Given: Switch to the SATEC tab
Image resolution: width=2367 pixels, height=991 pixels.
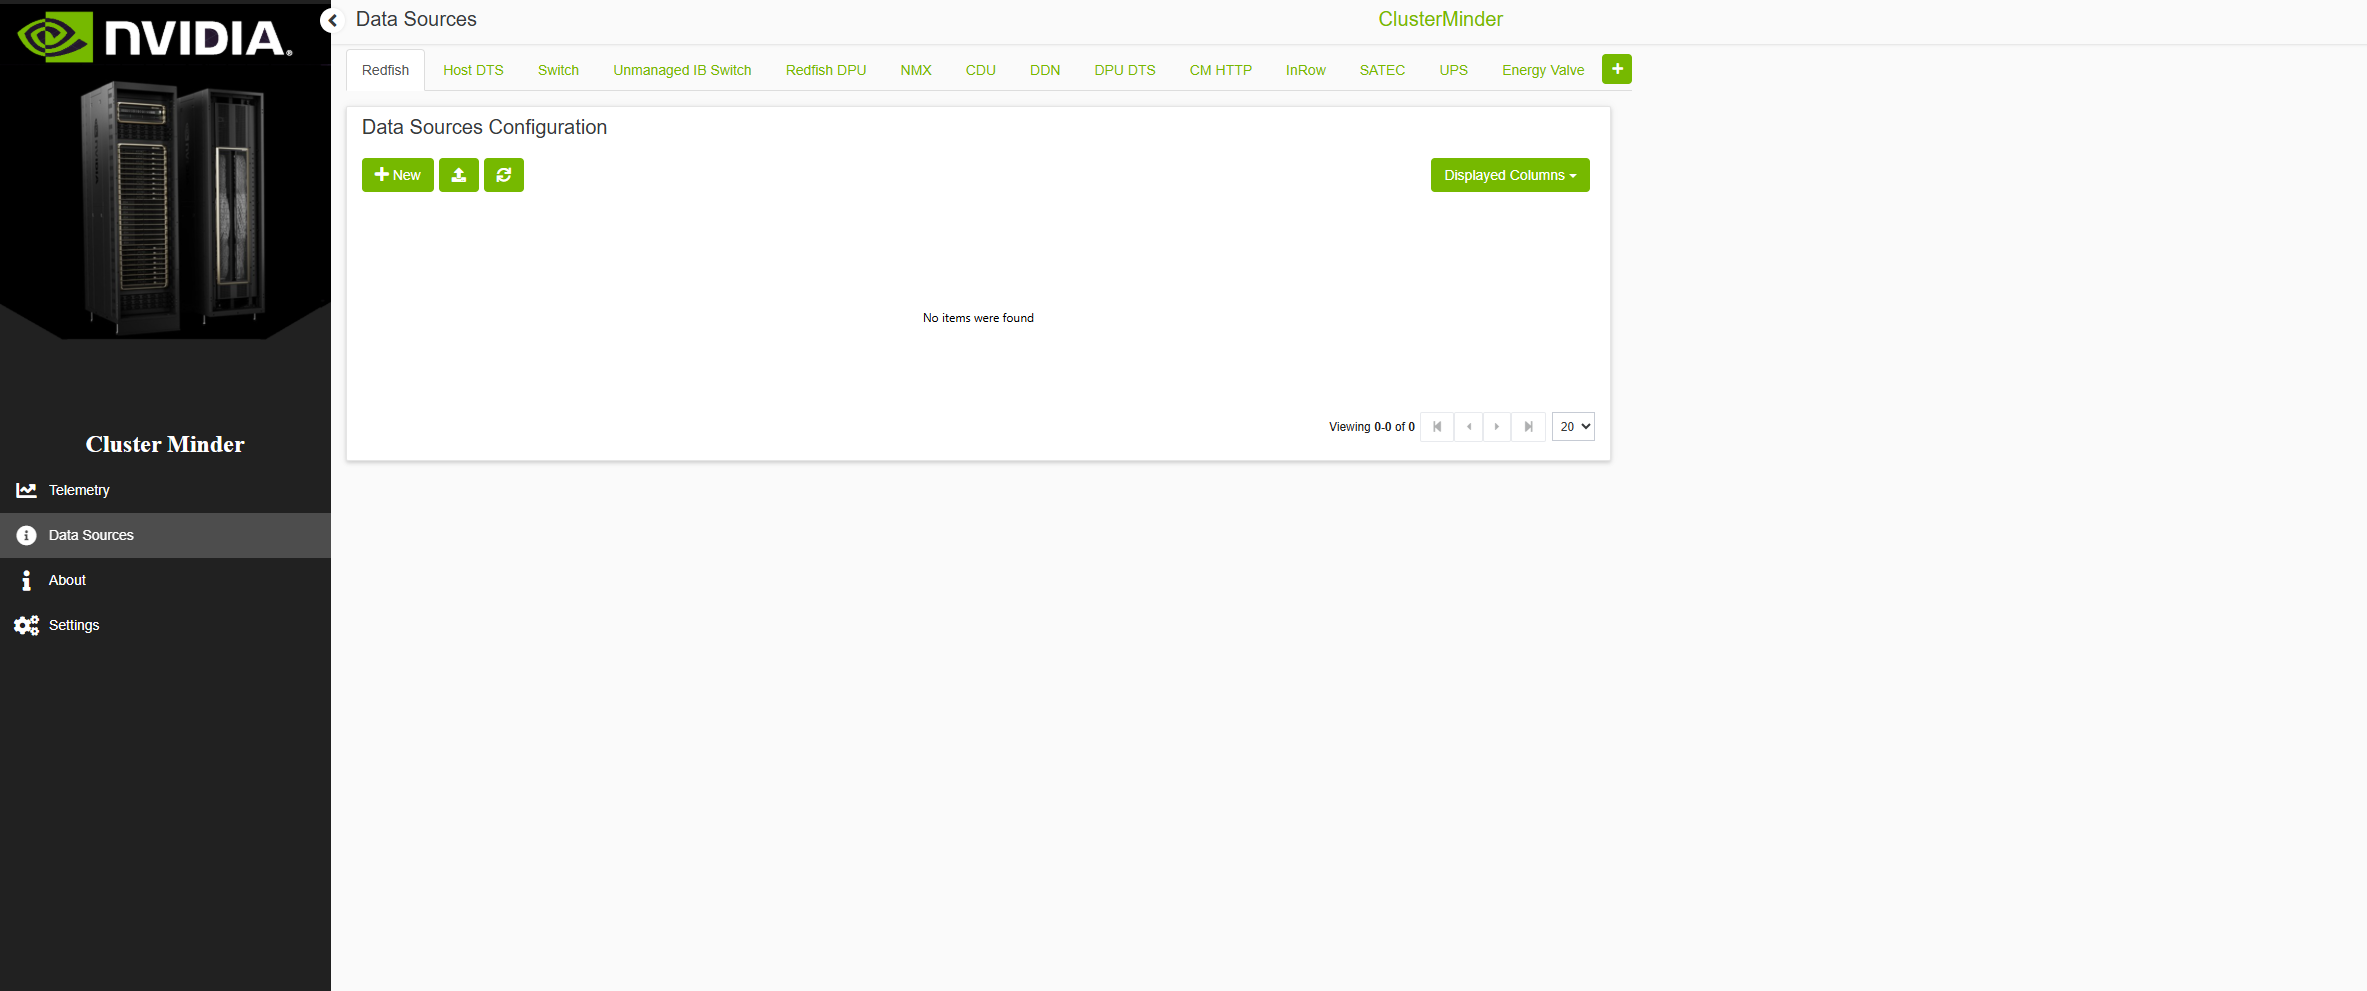Looking at the screenshot, I should coord(1383,70).
